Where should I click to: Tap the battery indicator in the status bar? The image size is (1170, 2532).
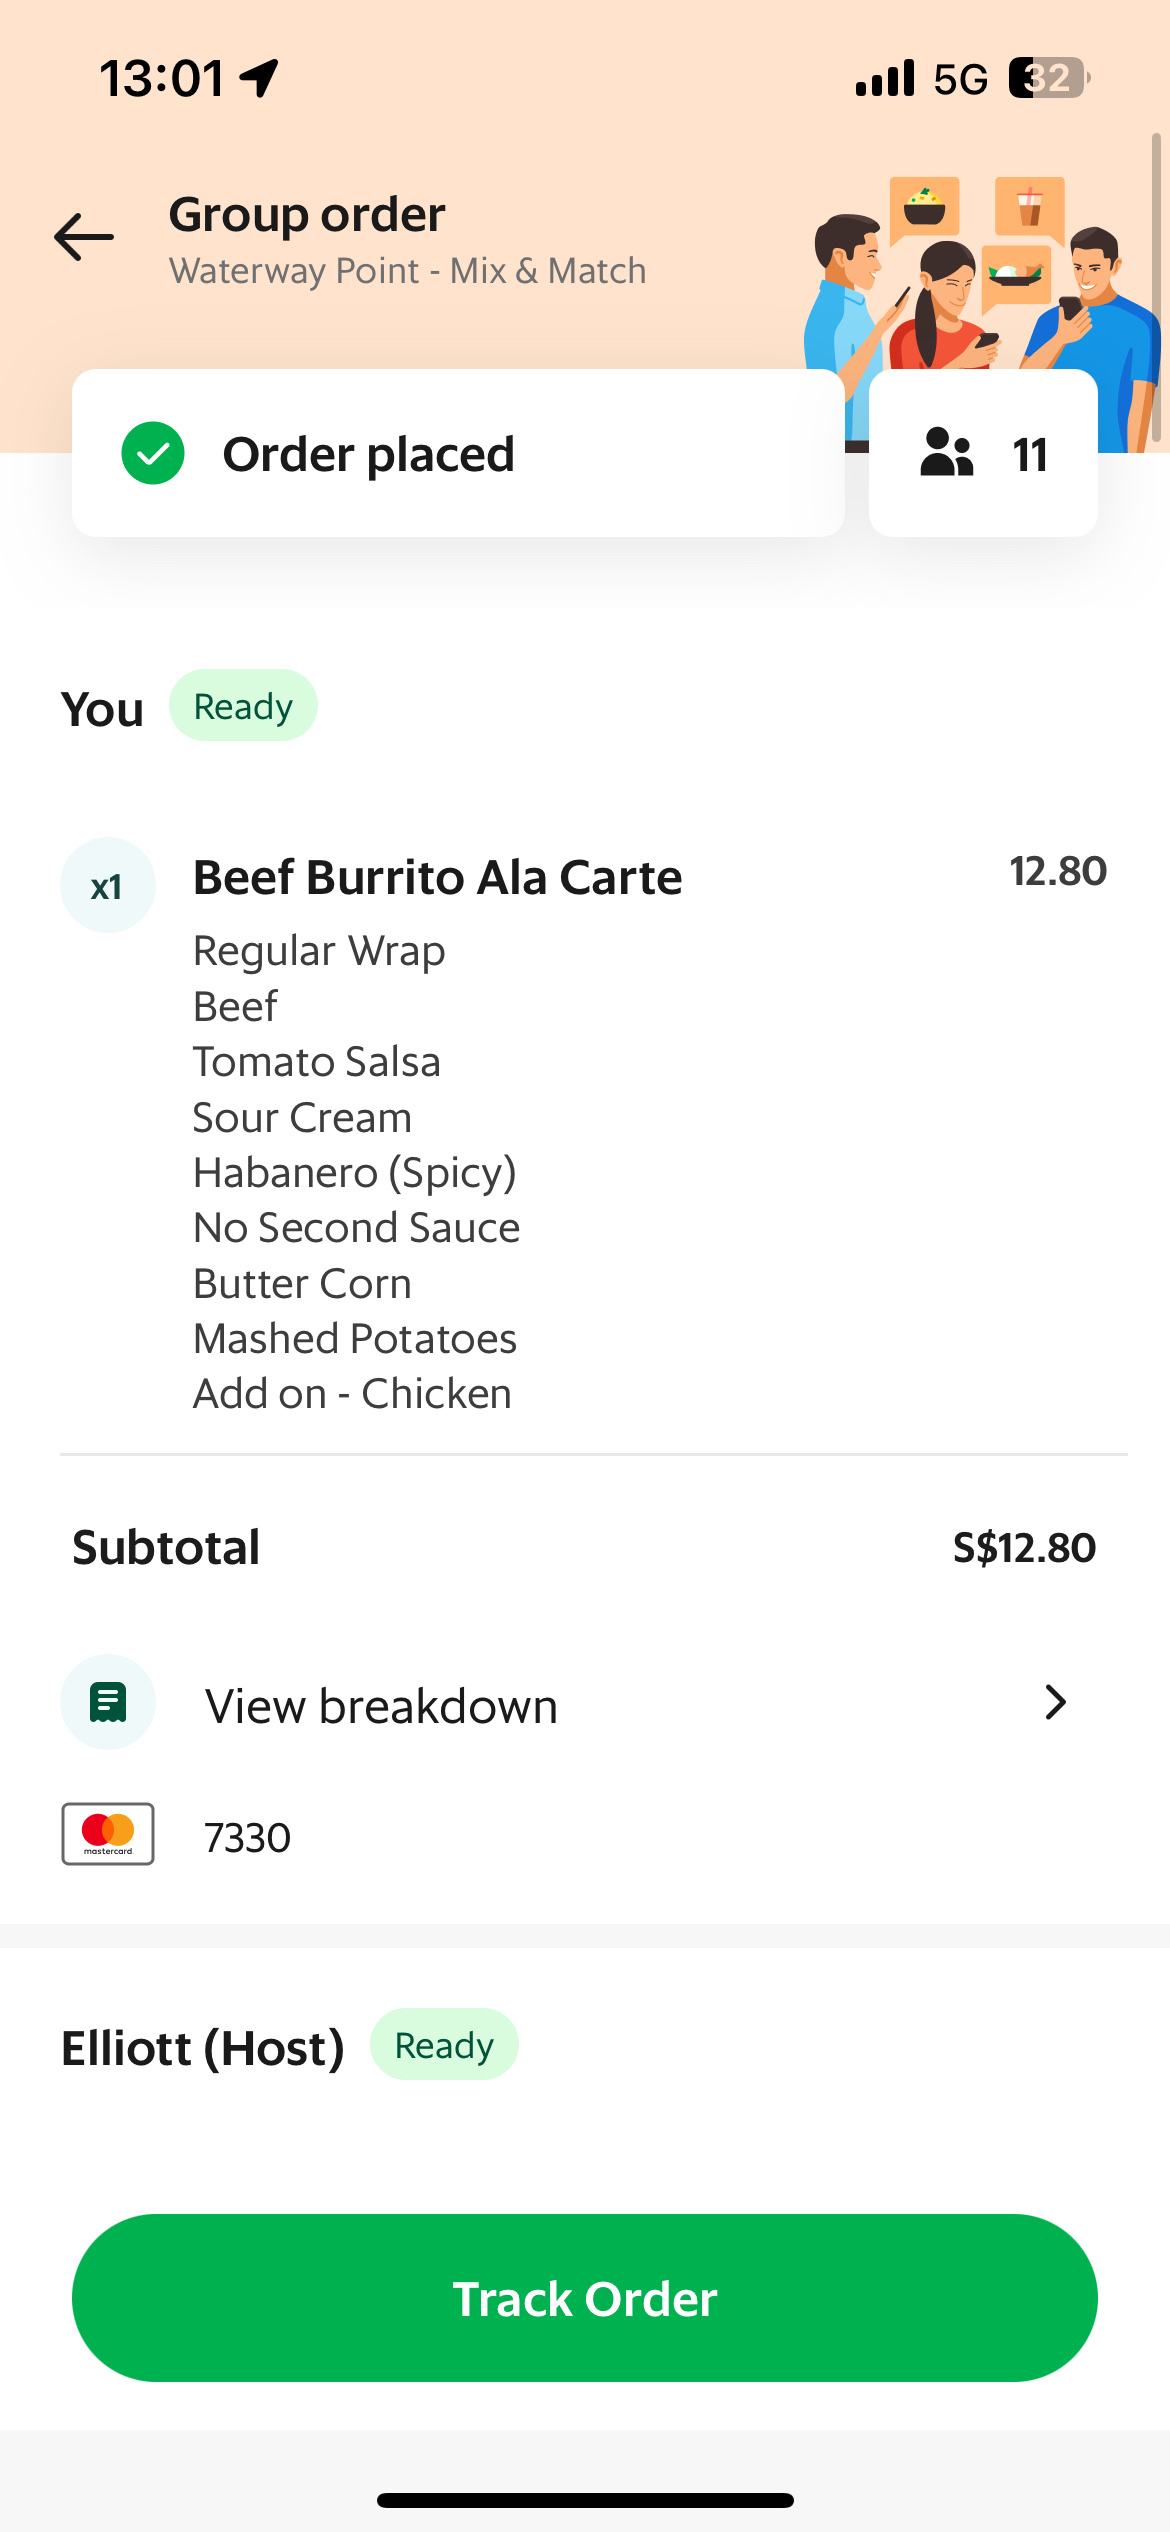(x=1046, y=76)
